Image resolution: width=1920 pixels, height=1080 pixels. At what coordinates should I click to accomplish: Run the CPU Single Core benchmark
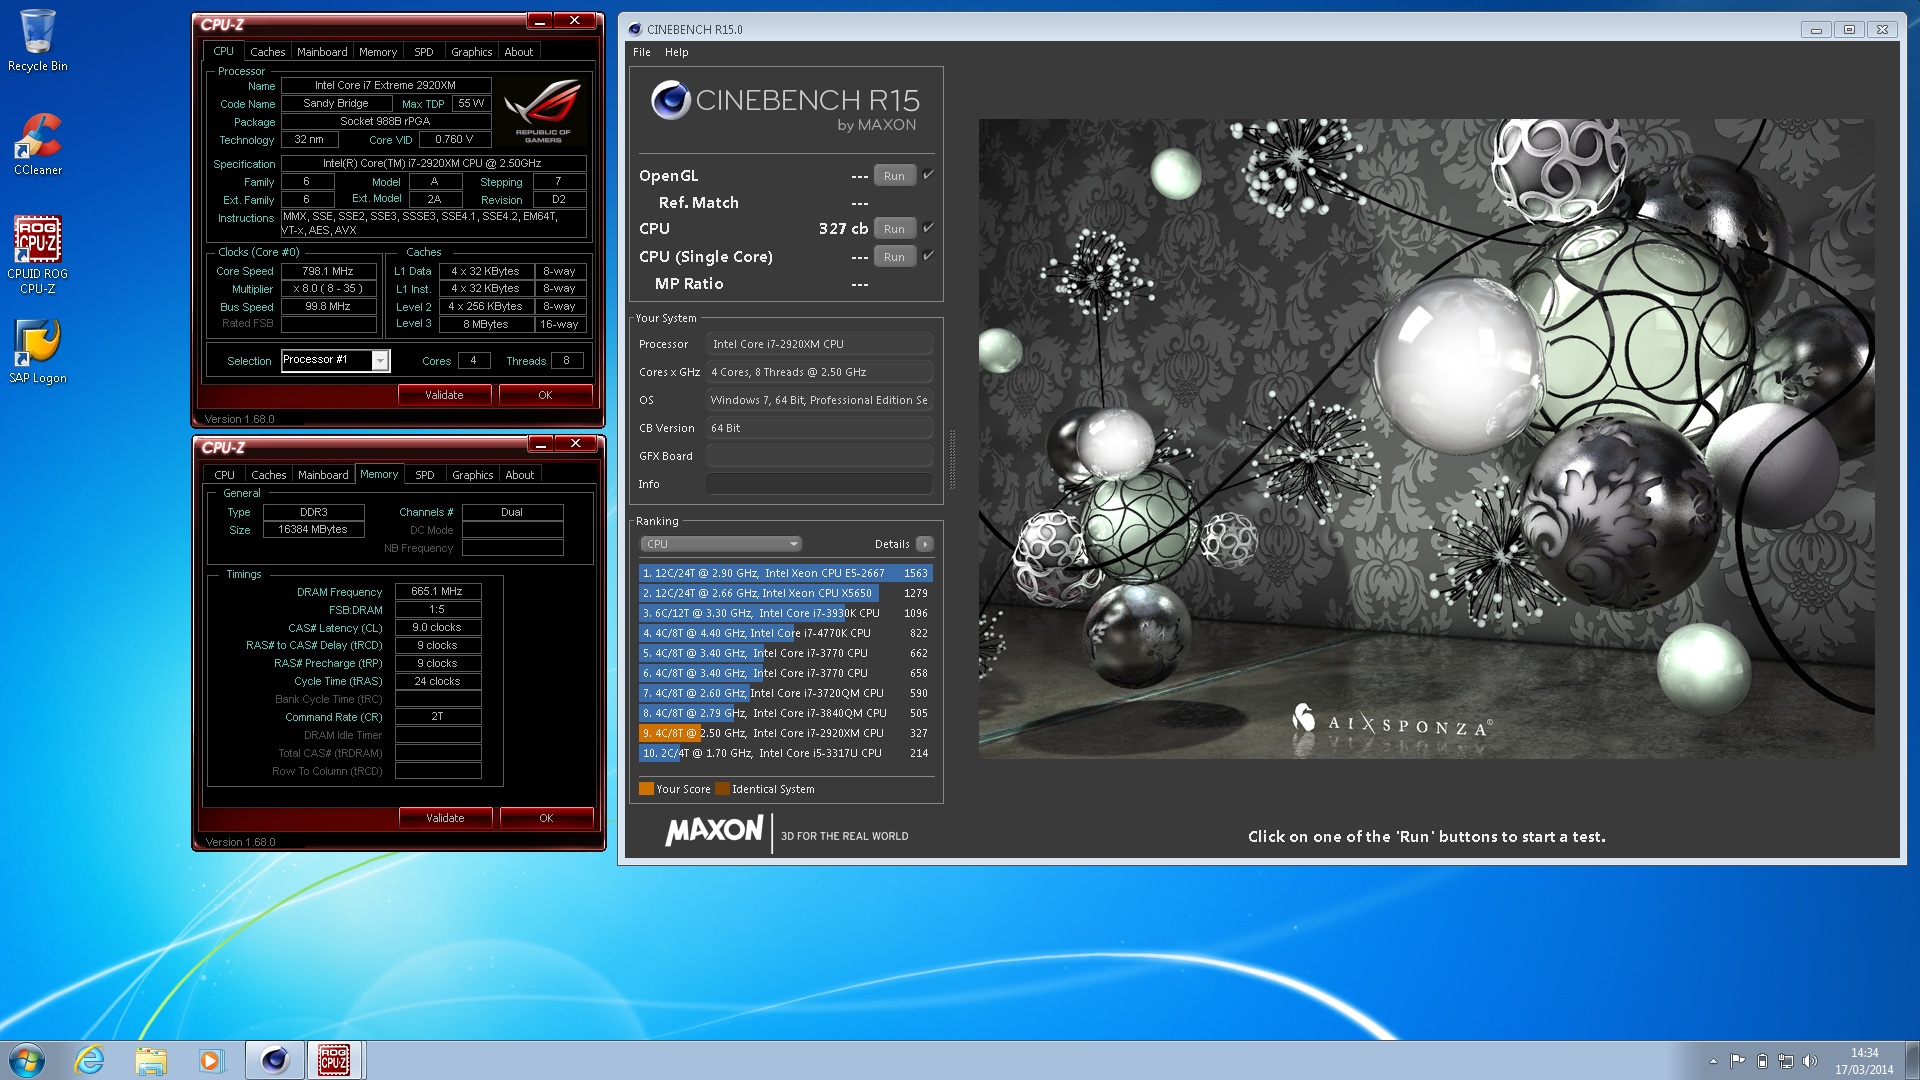(x=894, y=256)
